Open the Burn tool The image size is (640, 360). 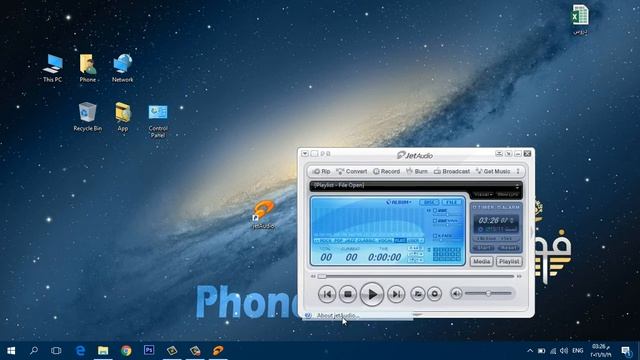[417, 171]
